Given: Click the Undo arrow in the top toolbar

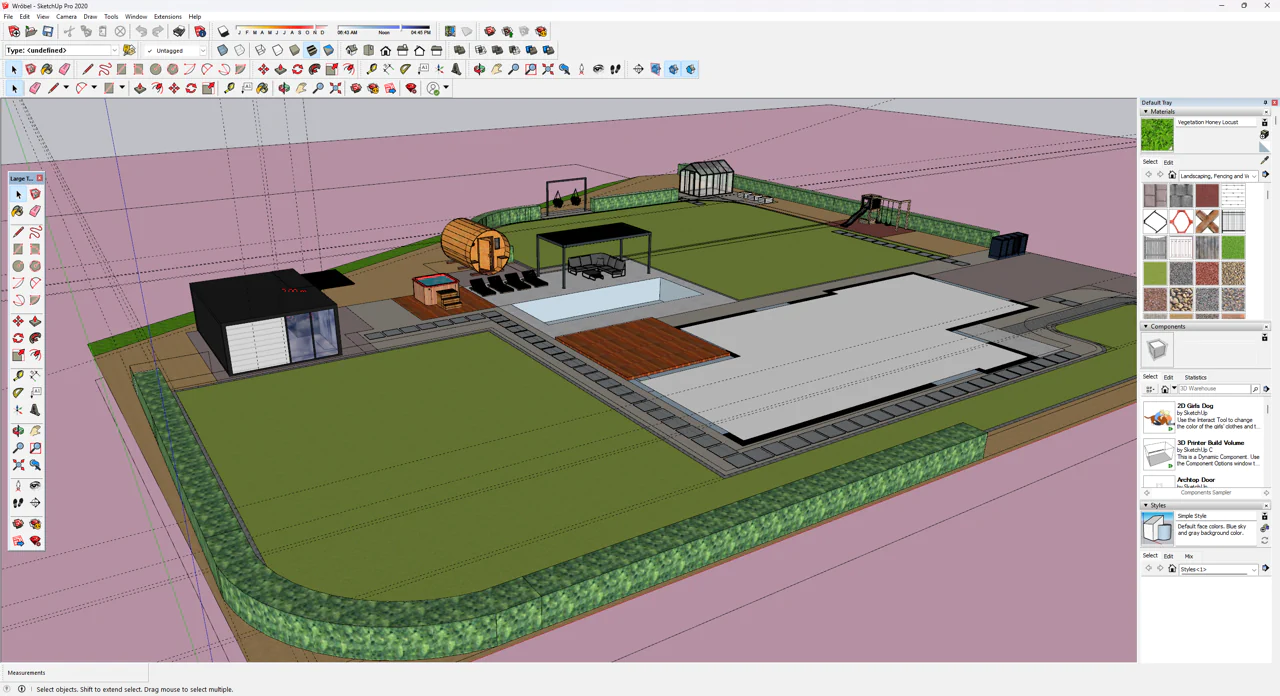Looking at the screenshot, I should [141, 32].
